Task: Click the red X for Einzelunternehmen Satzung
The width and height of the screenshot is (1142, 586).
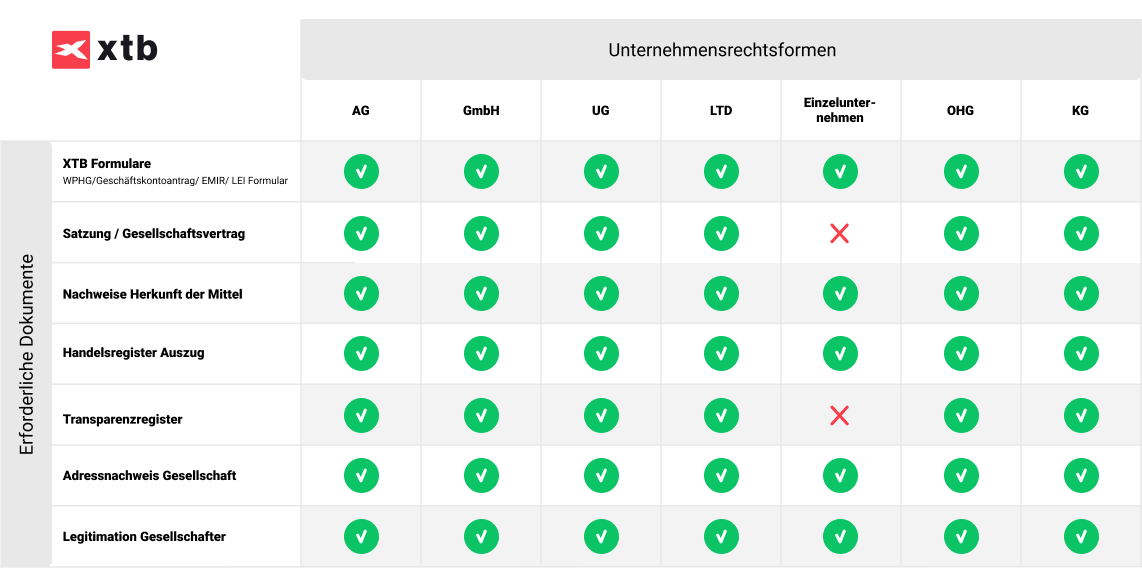Action: click(840, 234)
